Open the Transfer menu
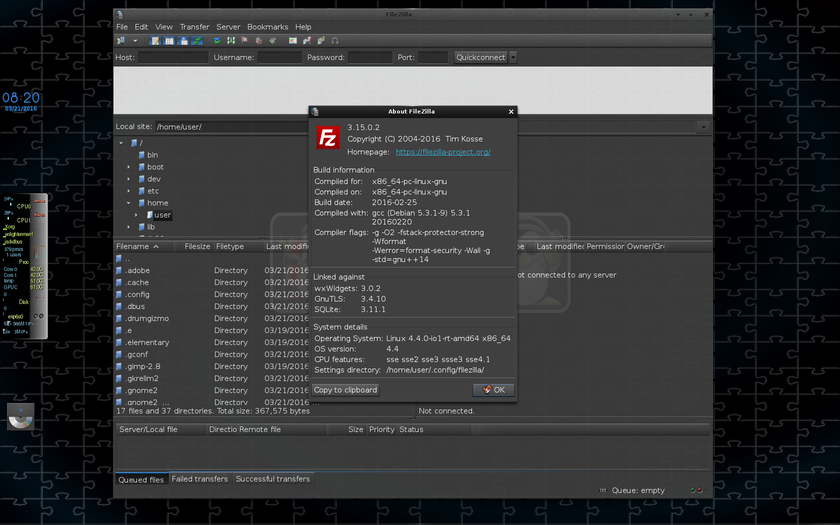This screenshot has height=525, width=840. [x=194, y=27]
